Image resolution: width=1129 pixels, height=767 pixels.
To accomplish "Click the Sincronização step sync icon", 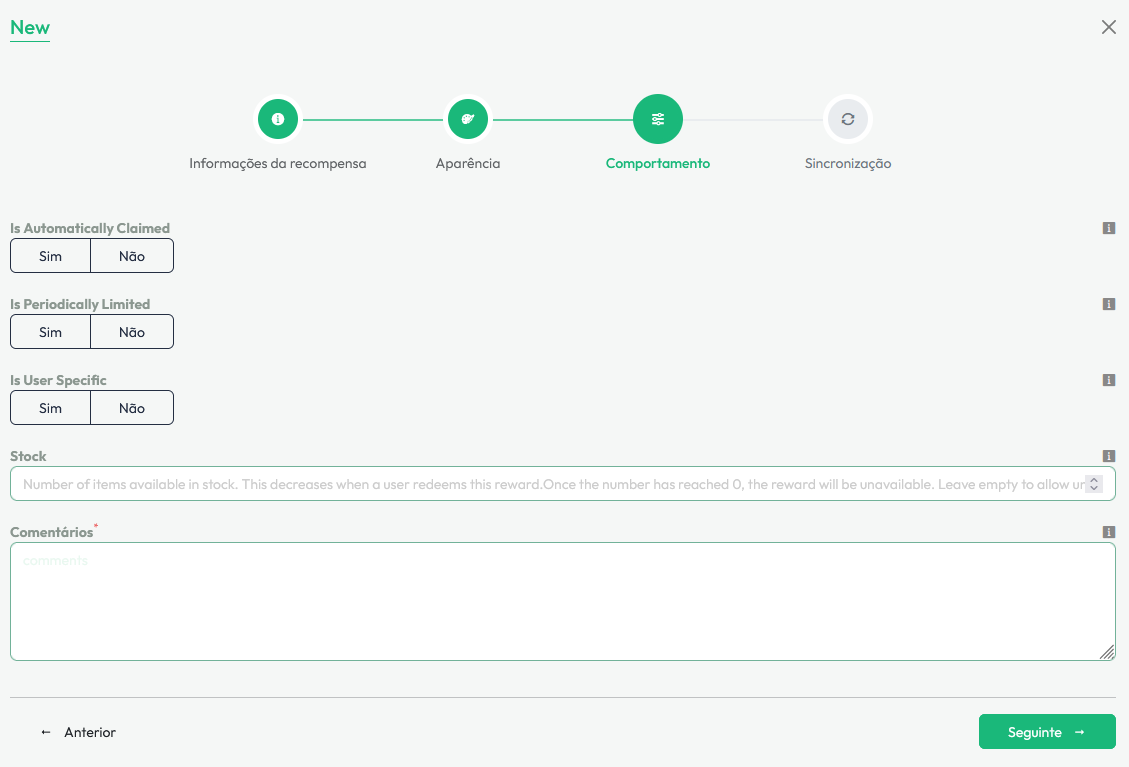I will click(x=847, y=119).
